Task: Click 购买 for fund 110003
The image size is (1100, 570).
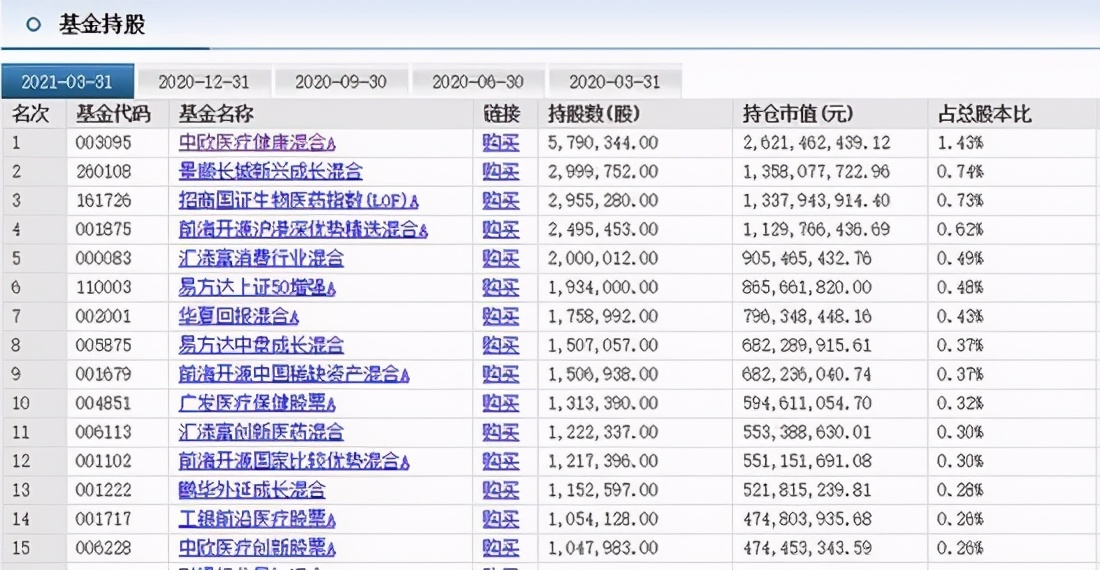Action: tap(501, 287)
